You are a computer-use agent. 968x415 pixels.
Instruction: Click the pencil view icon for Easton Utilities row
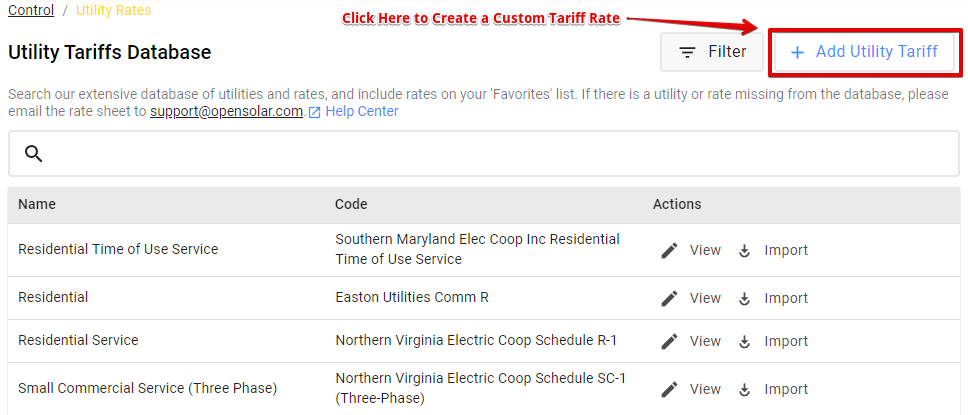(x=669, y=298)
